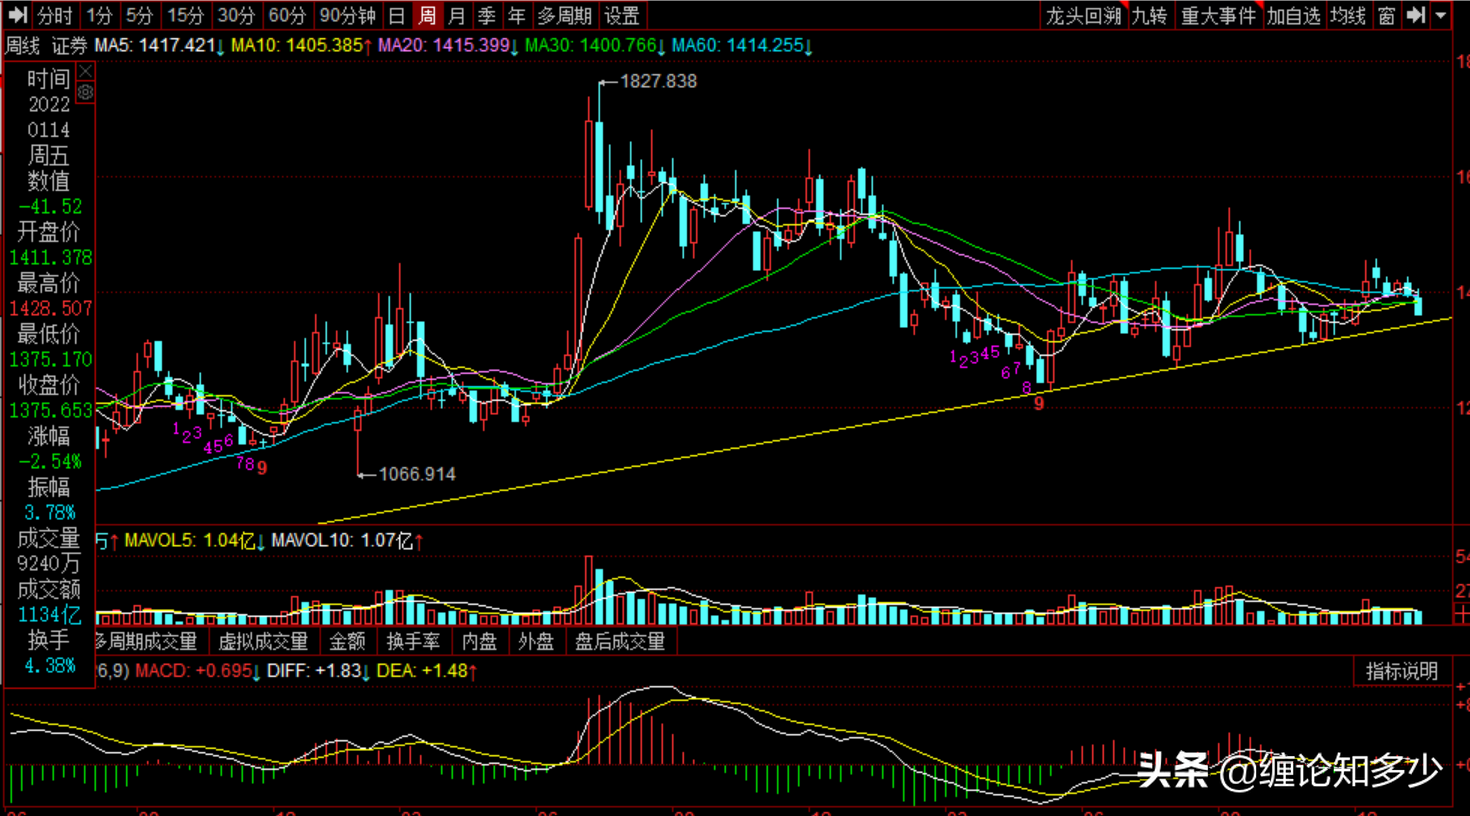The width and height of the screenshot is (1470, 816).
Task: Select the 虚拟成交量 tab
Action: tap(263, 641)
